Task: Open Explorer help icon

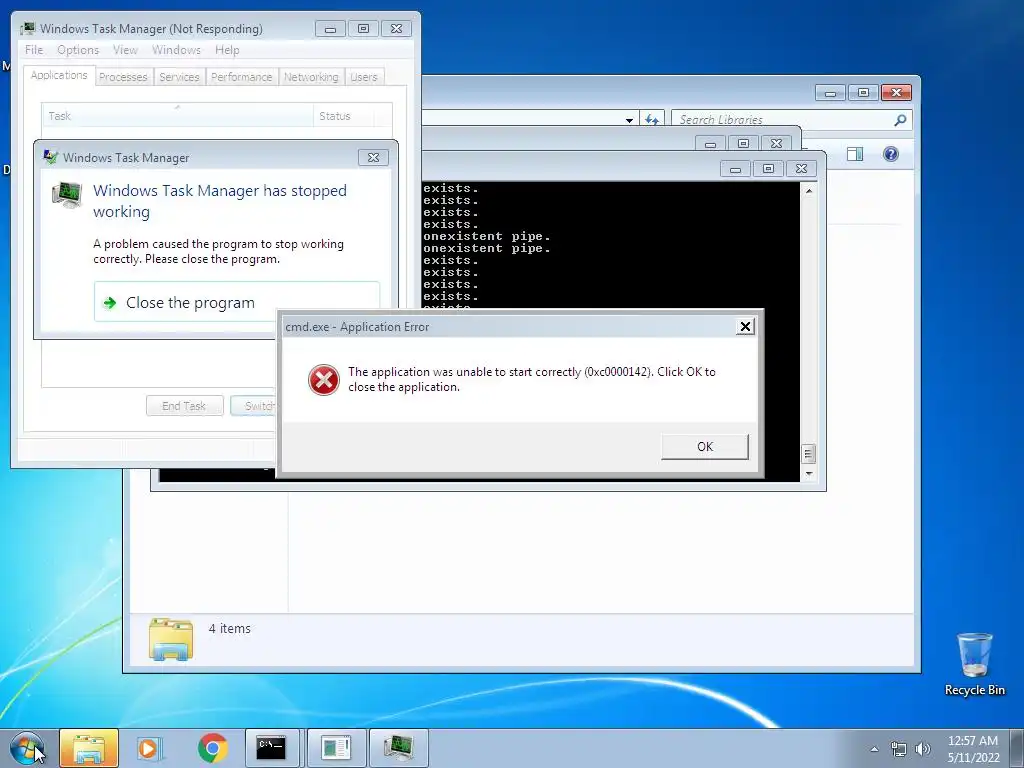Action: point(891,154)
